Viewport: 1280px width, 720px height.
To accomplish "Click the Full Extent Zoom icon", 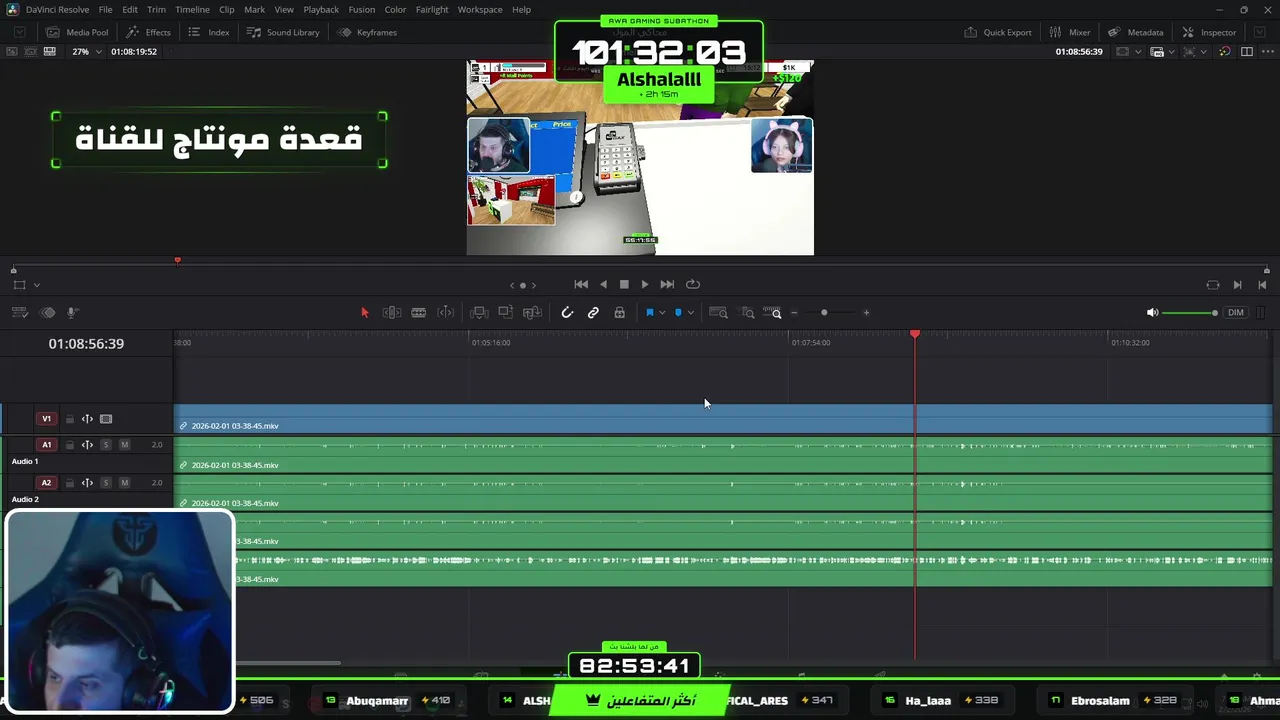I will point(718,313).
